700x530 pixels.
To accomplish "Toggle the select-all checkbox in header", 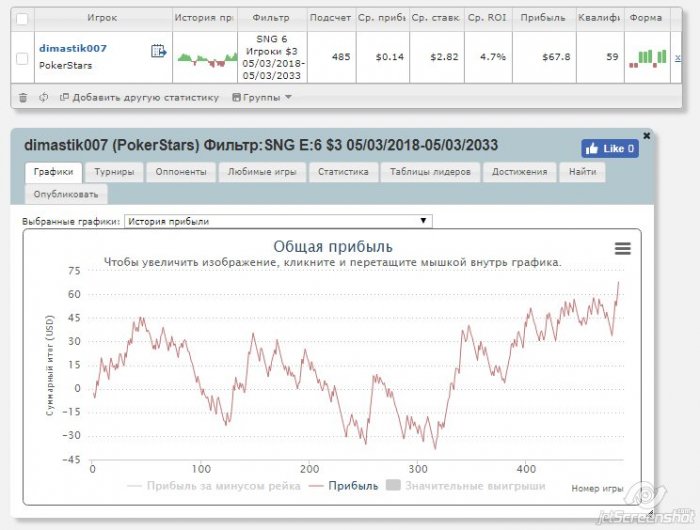I will click(x=22, y=19).
